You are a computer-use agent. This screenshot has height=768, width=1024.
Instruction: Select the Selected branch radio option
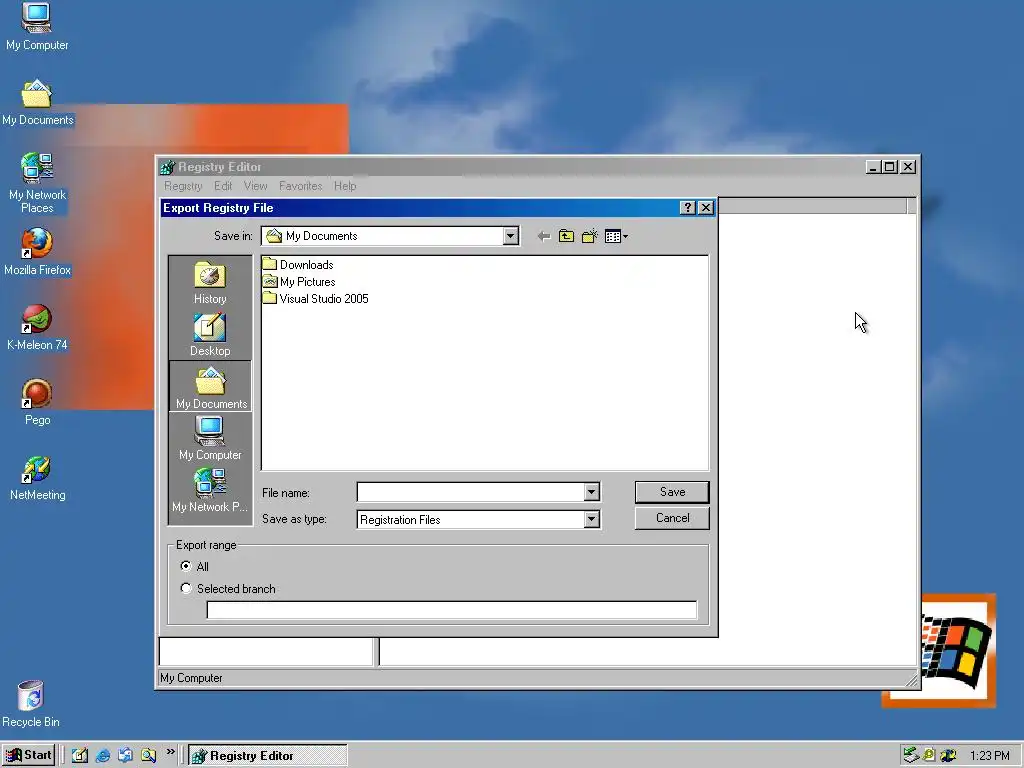(x=186, y=588)
